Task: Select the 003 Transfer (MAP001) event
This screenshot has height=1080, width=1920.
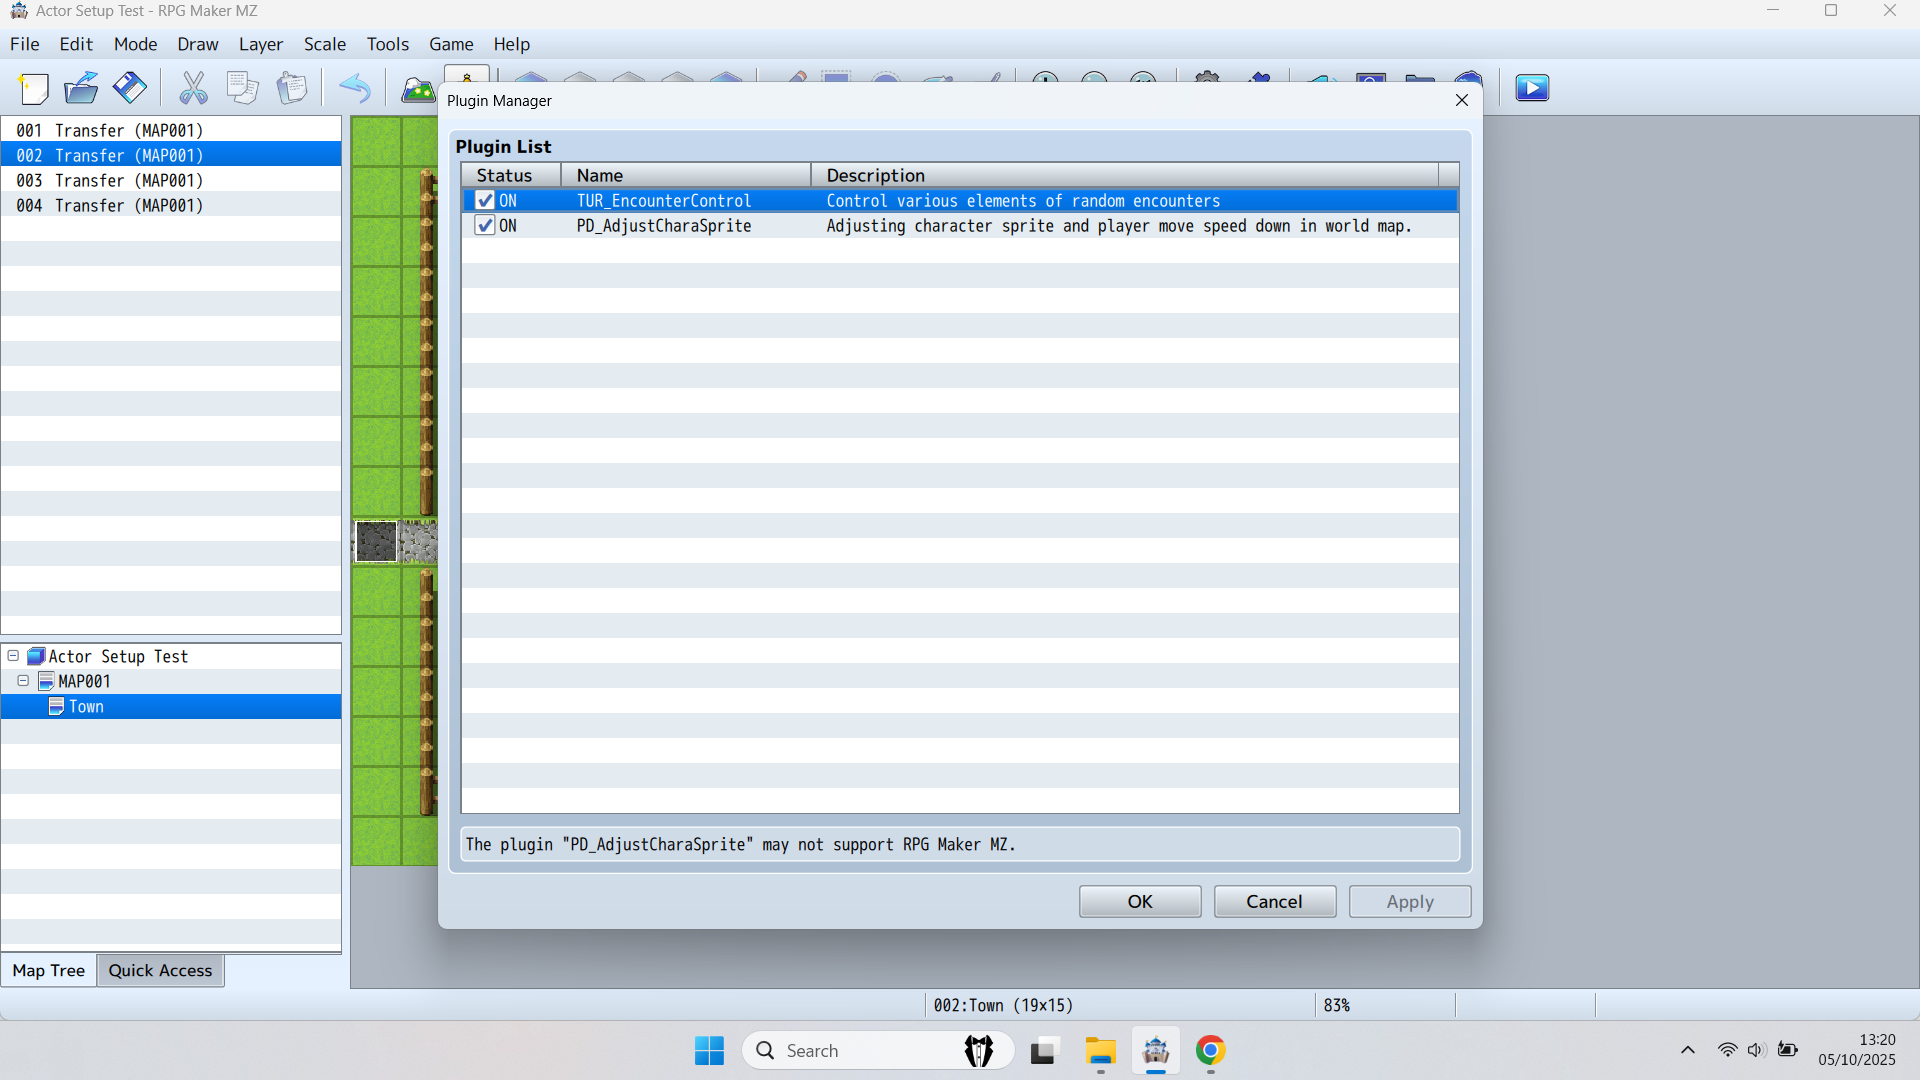Action: [171, 181]
